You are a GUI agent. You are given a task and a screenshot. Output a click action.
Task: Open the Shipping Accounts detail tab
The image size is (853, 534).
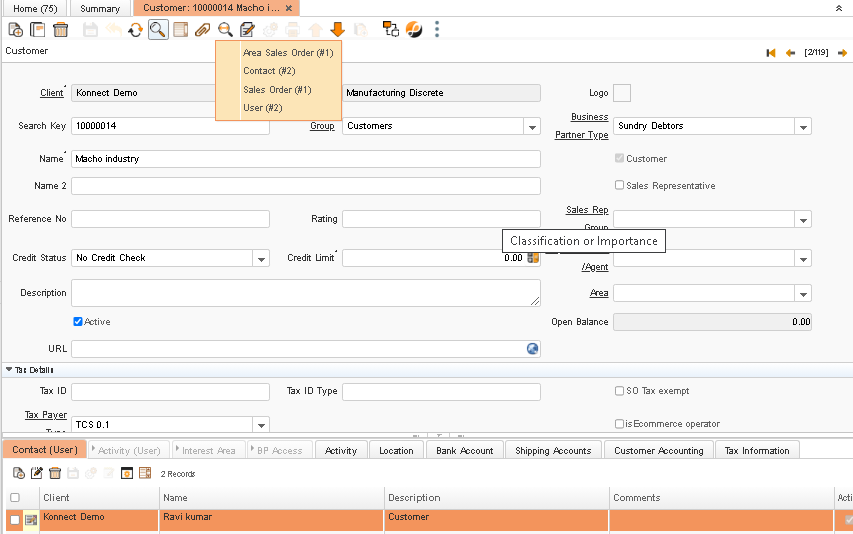[553, 450]
